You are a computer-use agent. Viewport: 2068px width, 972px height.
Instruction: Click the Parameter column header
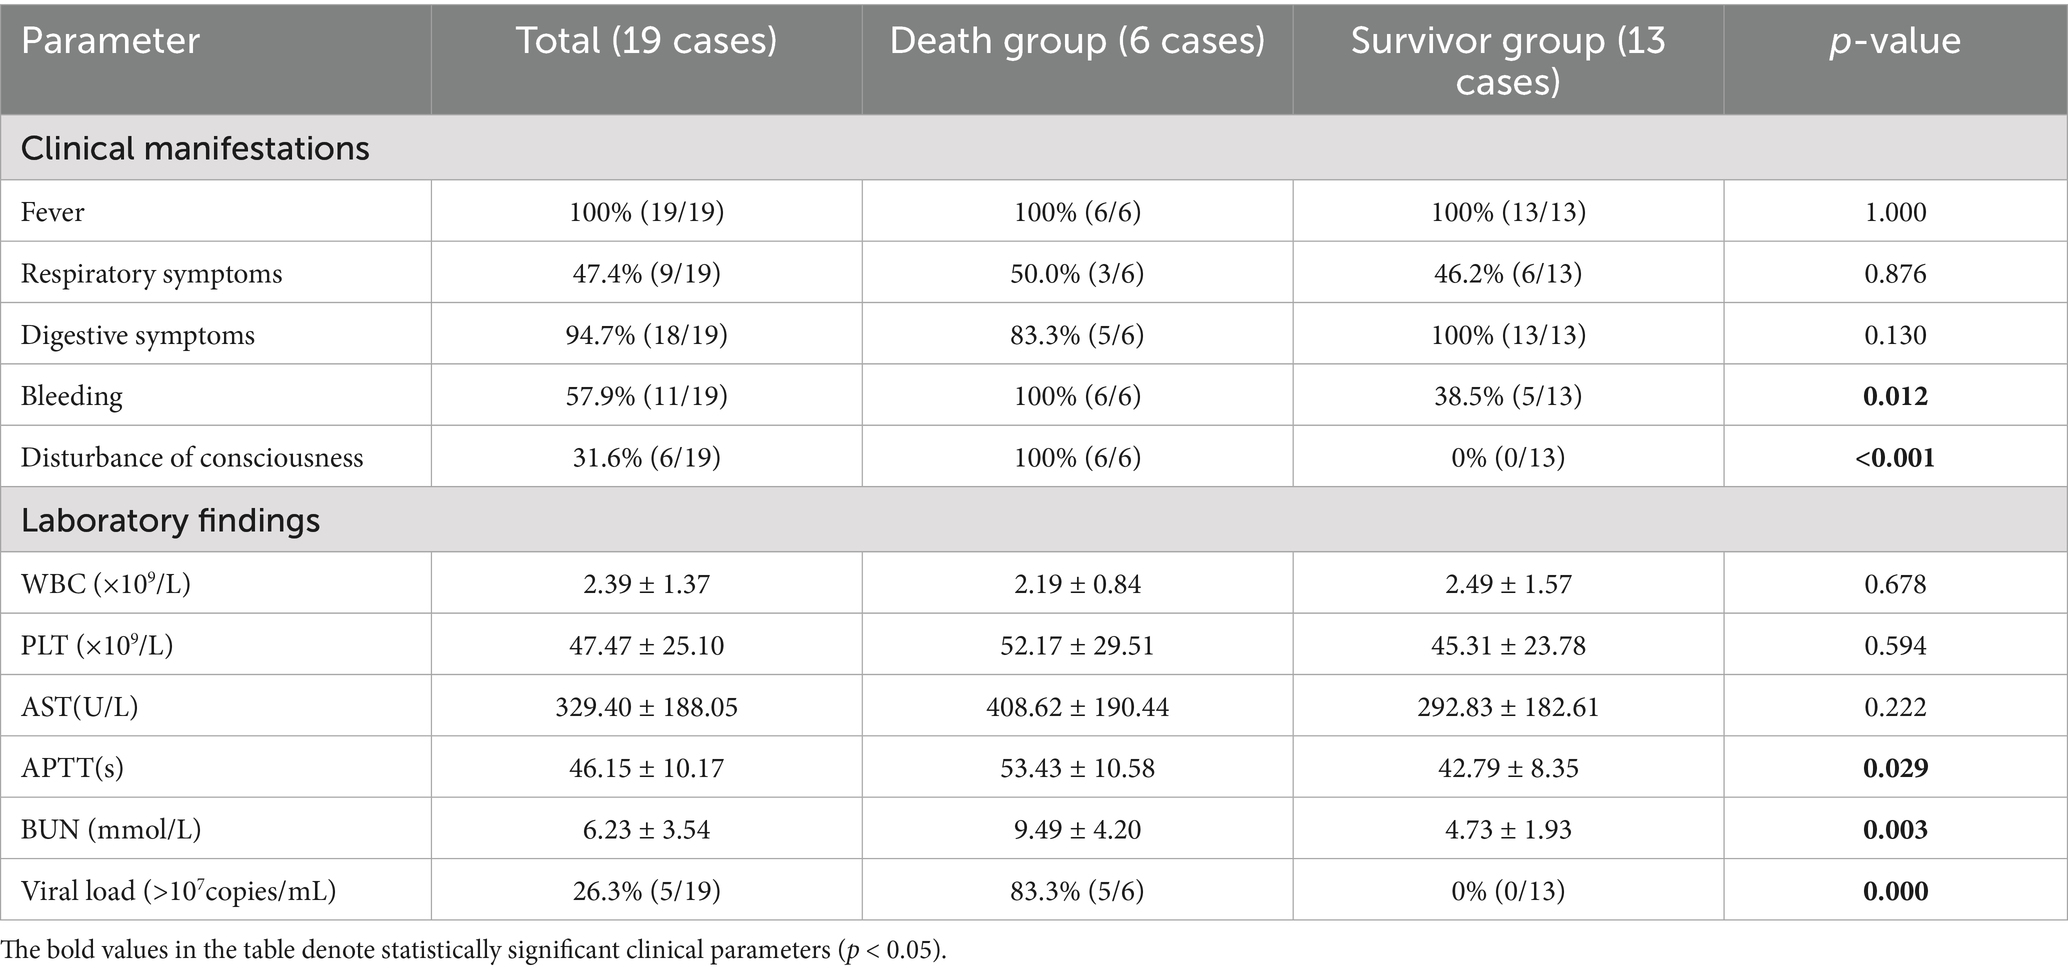(110, 41)
